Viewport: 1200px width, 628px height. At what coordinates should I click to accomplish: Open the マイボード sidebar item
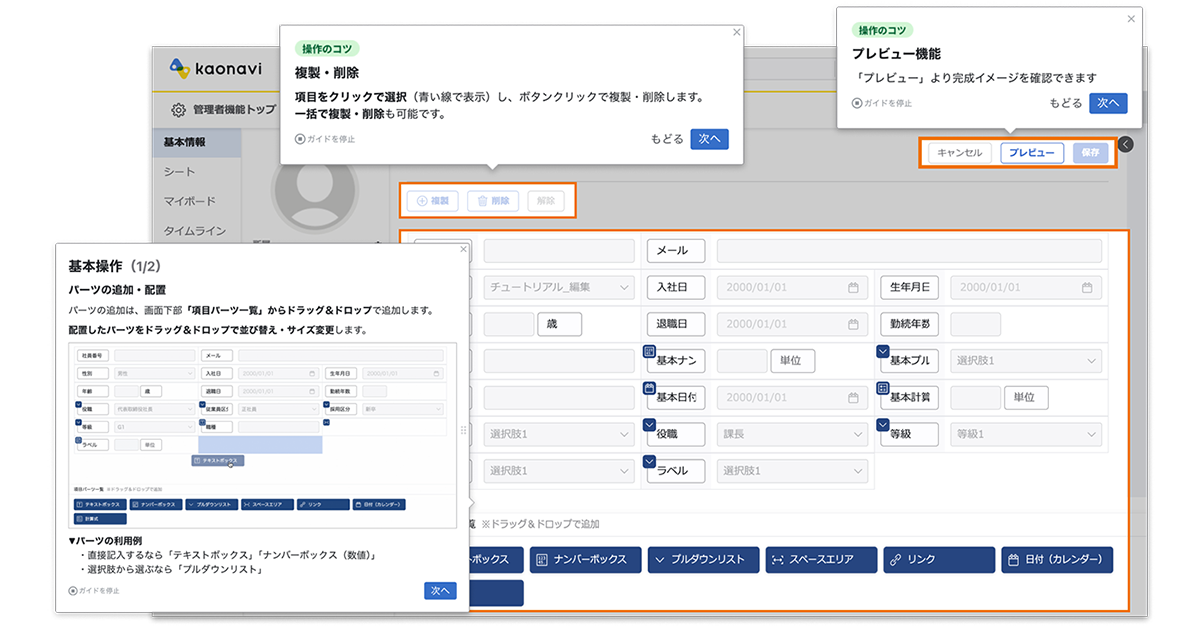tap(190, 201)
